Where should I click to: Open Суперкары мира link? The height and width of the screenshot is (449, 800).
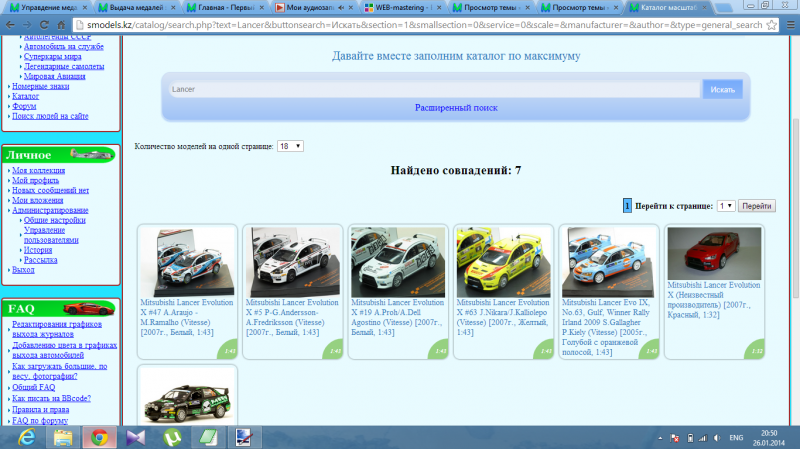pyautogui.click(x=53, y=56)
